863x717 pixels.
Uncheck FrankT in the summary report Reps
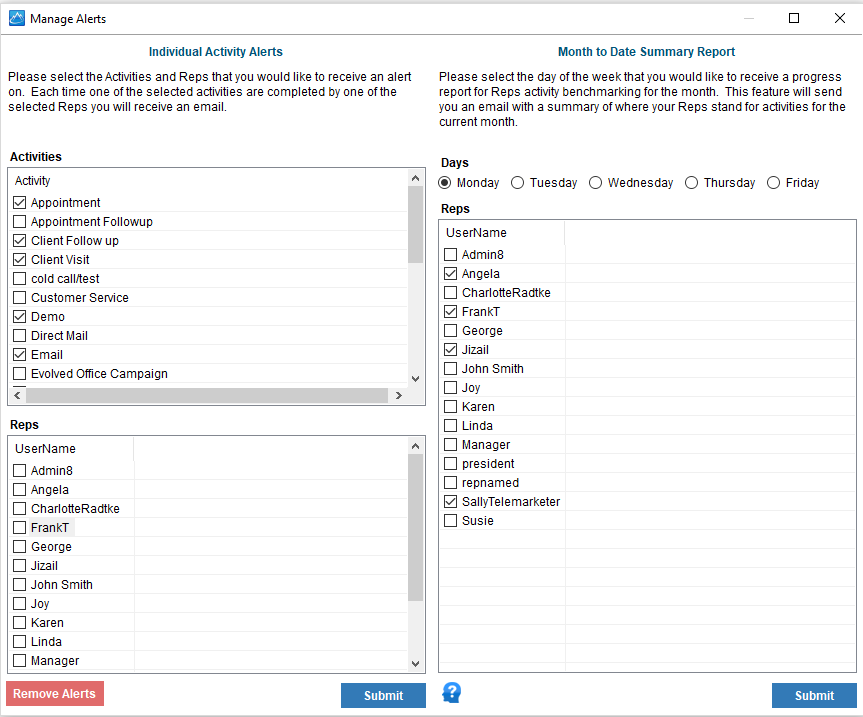pos(451,311)
